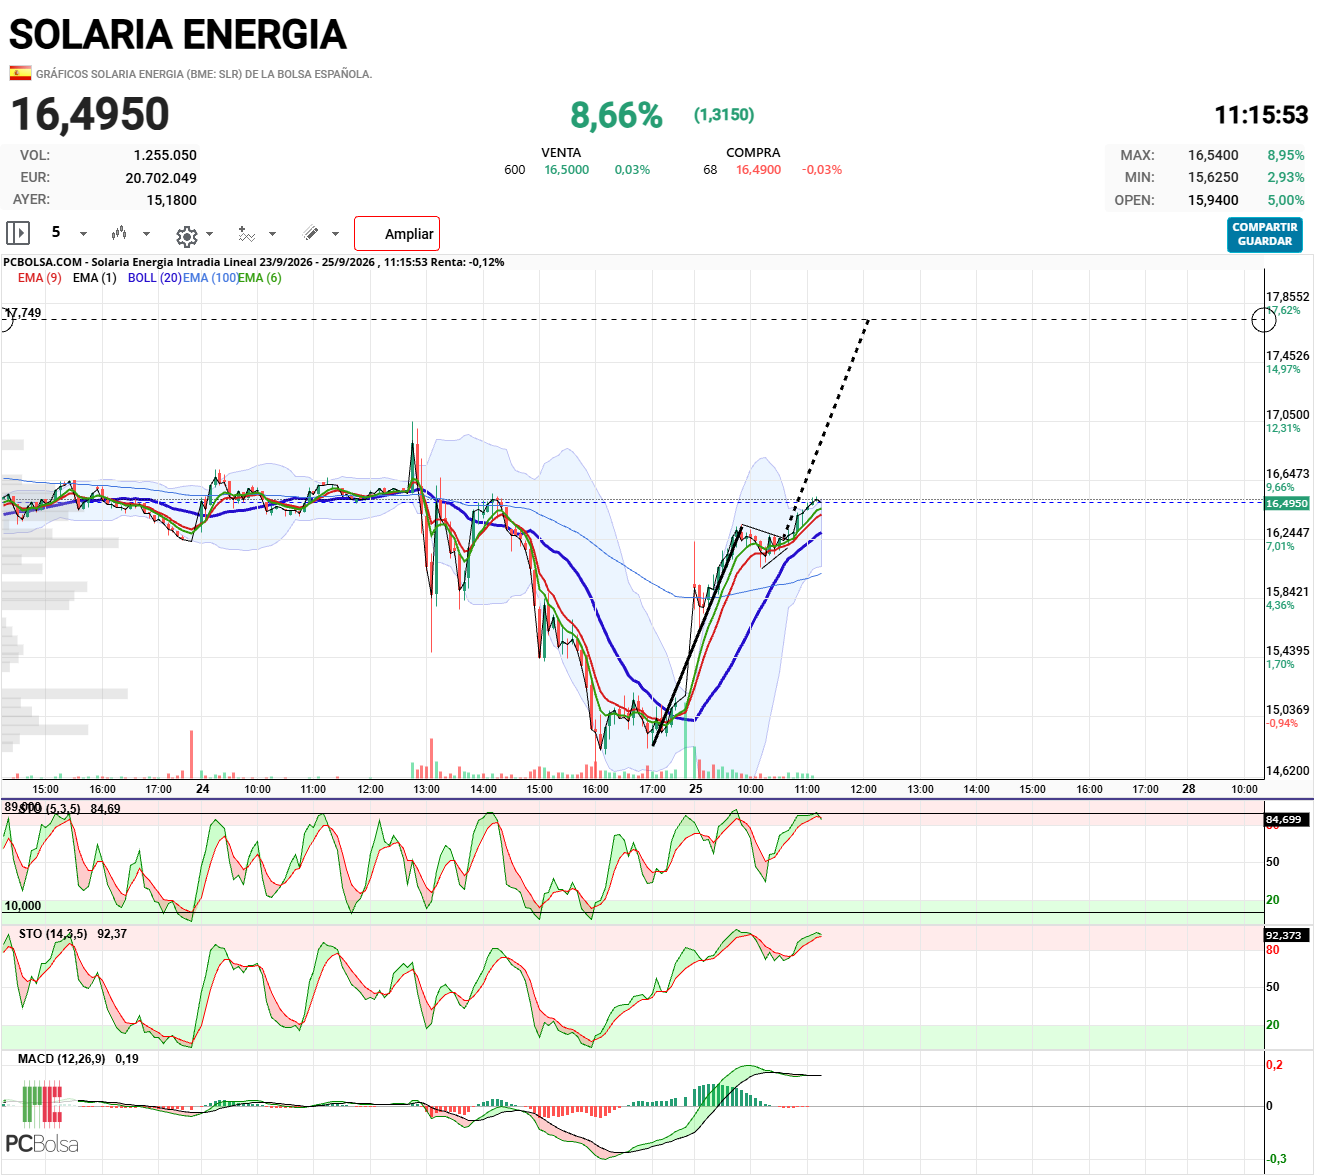
Task: Click the date label 25 on time axis
Action: pos(696,789)
